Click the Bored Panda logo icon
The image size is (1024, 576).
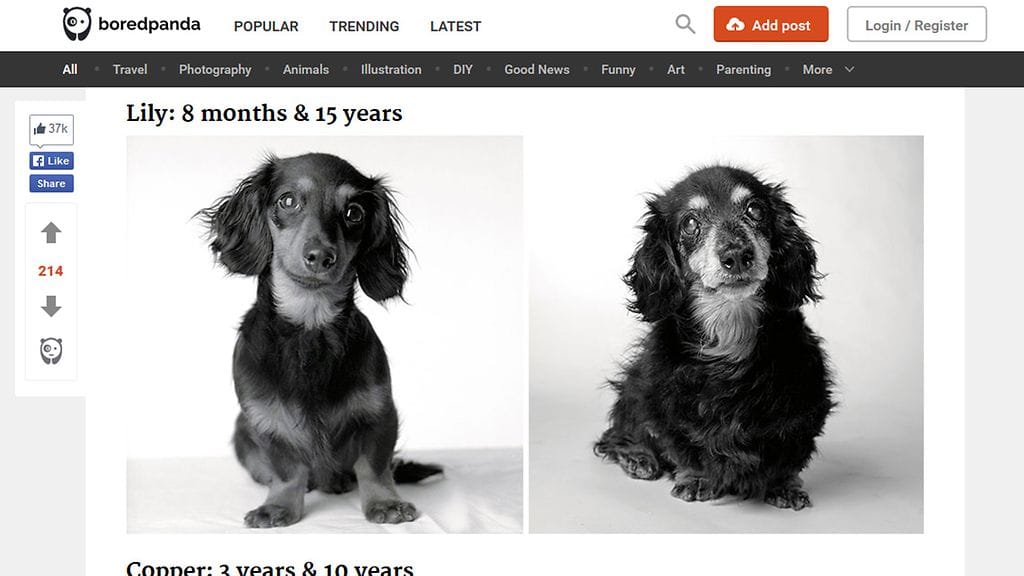77,24
